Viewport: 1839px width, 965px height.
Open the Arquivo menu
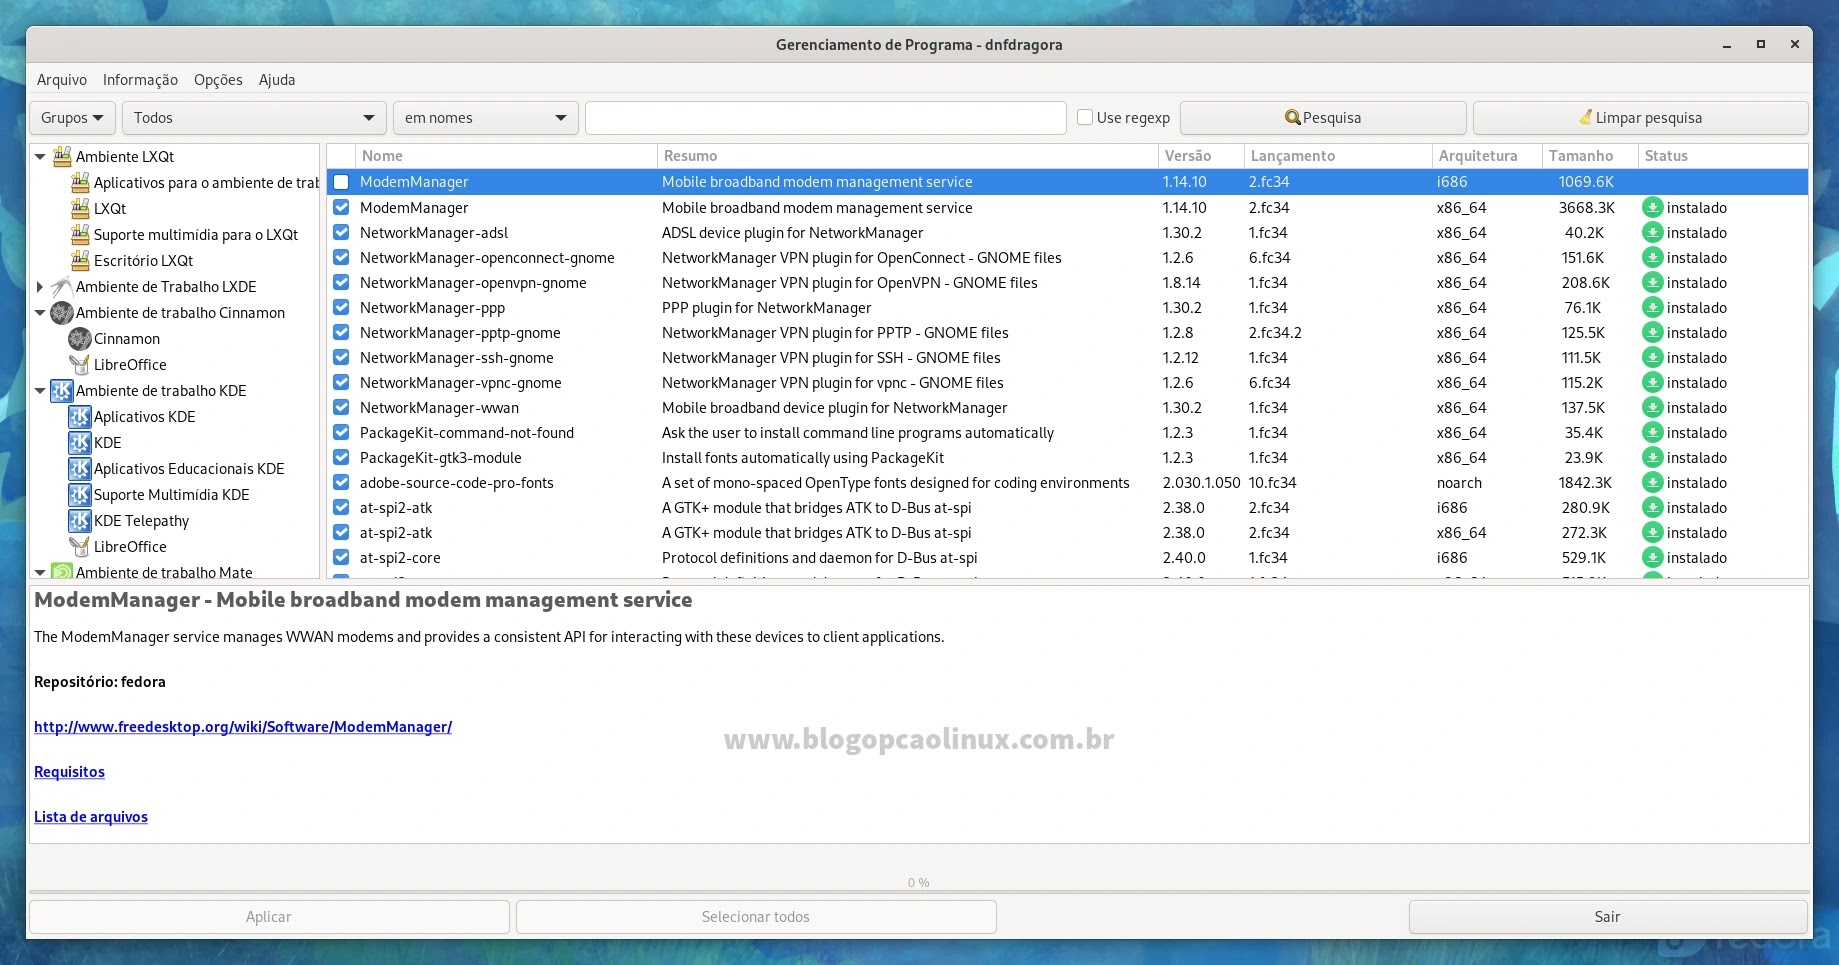tap(62, 80)
